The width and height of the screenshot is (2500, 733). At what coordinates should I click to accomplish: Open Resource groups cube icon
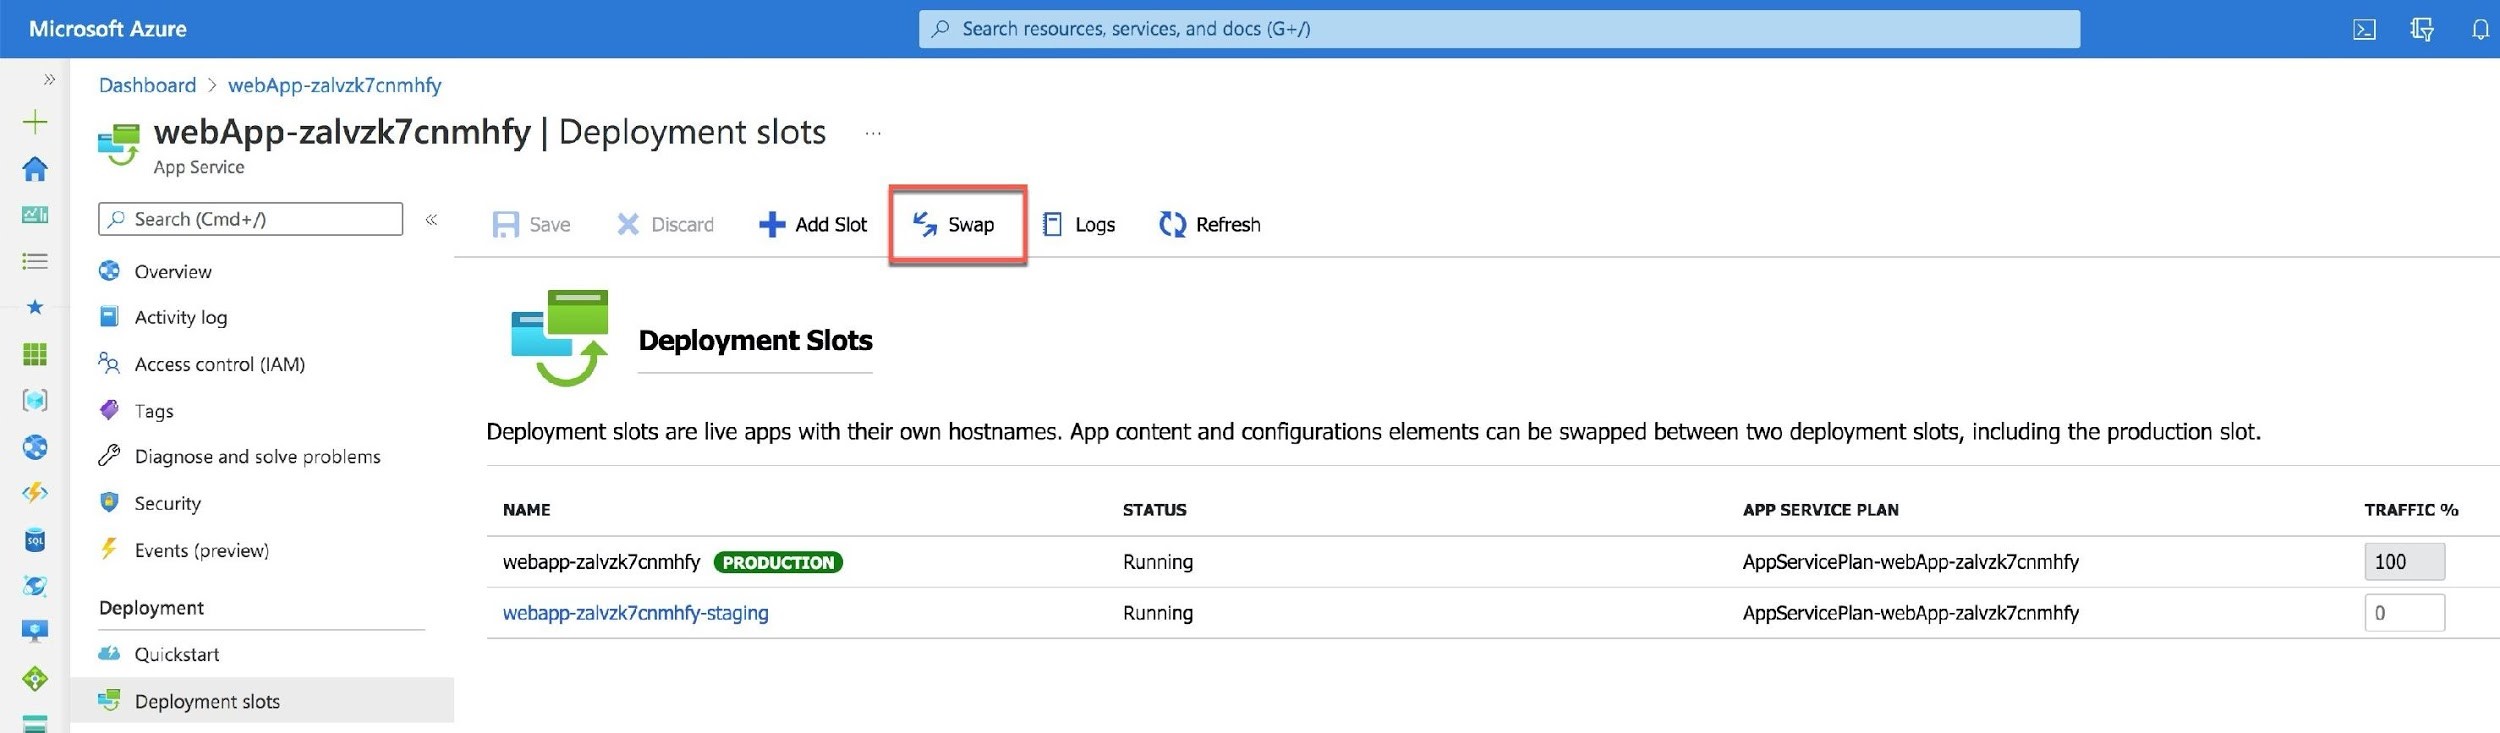[35, 400]
